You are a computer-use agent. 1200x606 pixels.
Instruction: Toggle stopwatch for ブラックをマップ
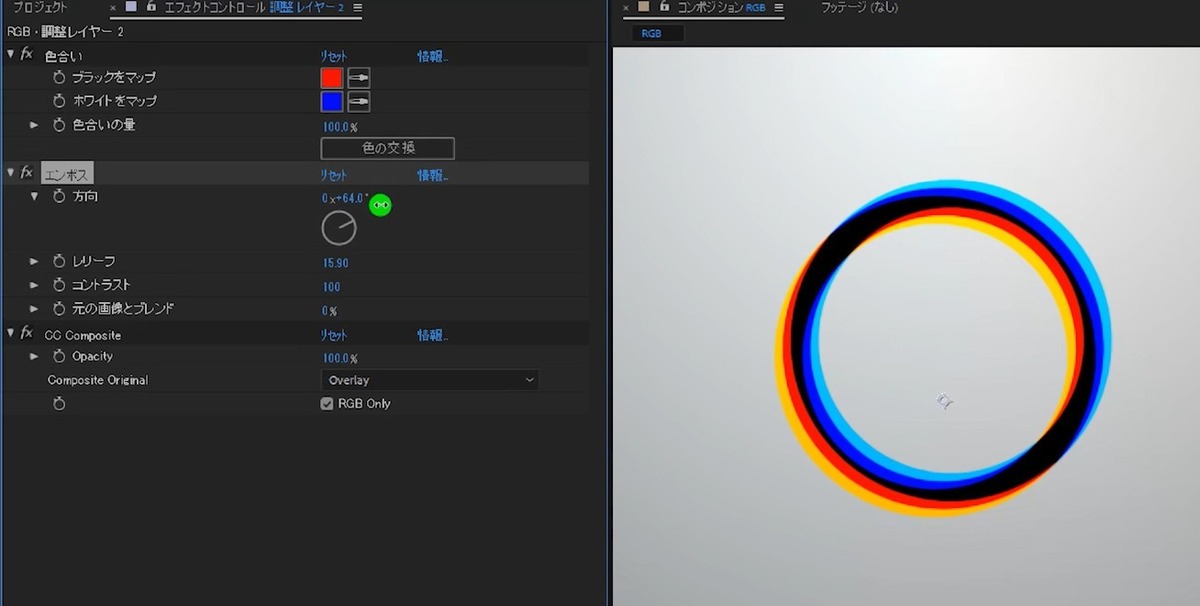click(x=59, y=77)
